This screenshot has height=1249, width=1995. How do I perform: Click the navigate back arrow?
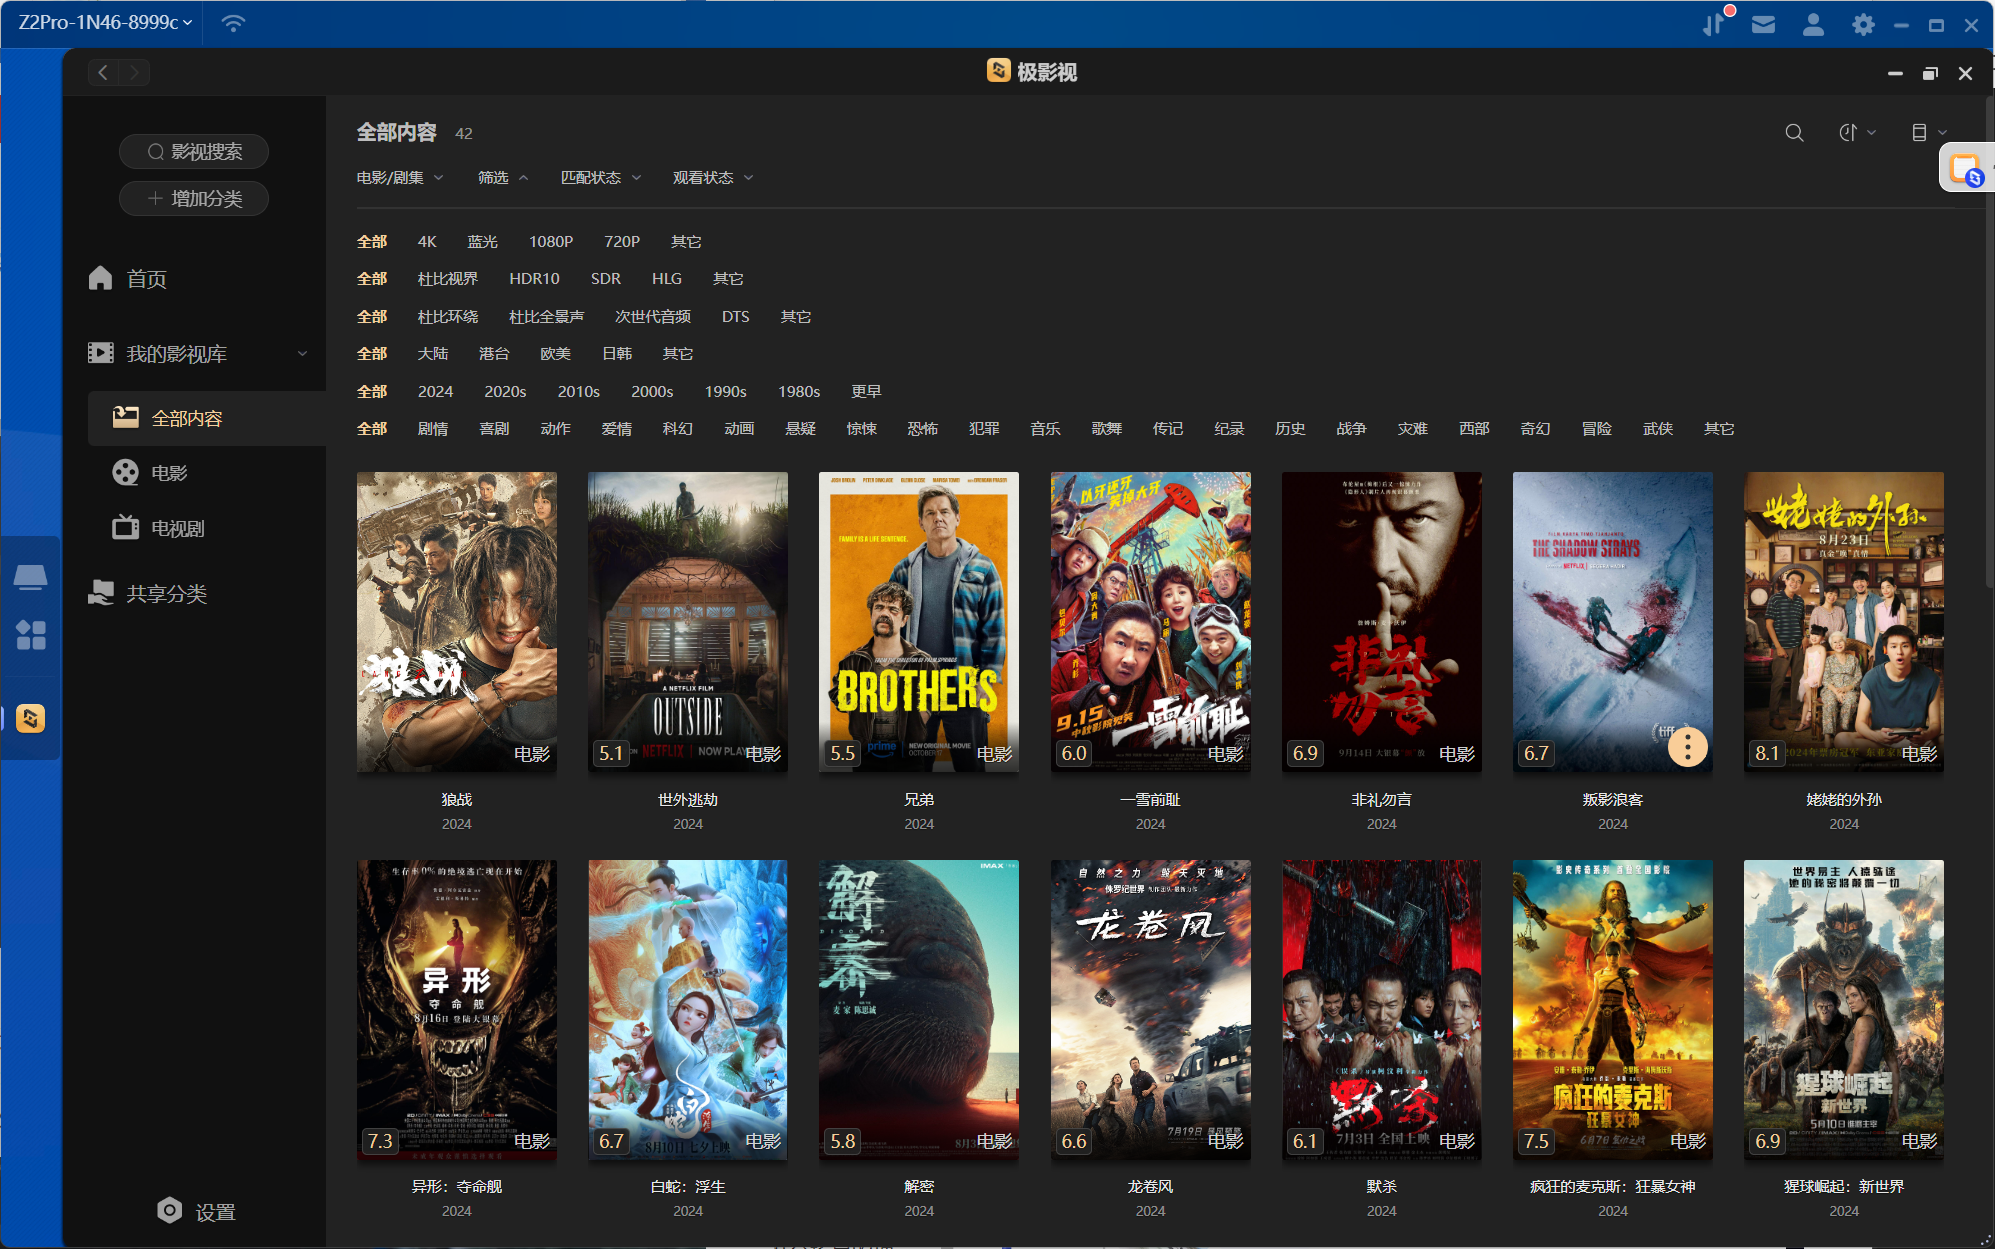click(x=103, y=72)
